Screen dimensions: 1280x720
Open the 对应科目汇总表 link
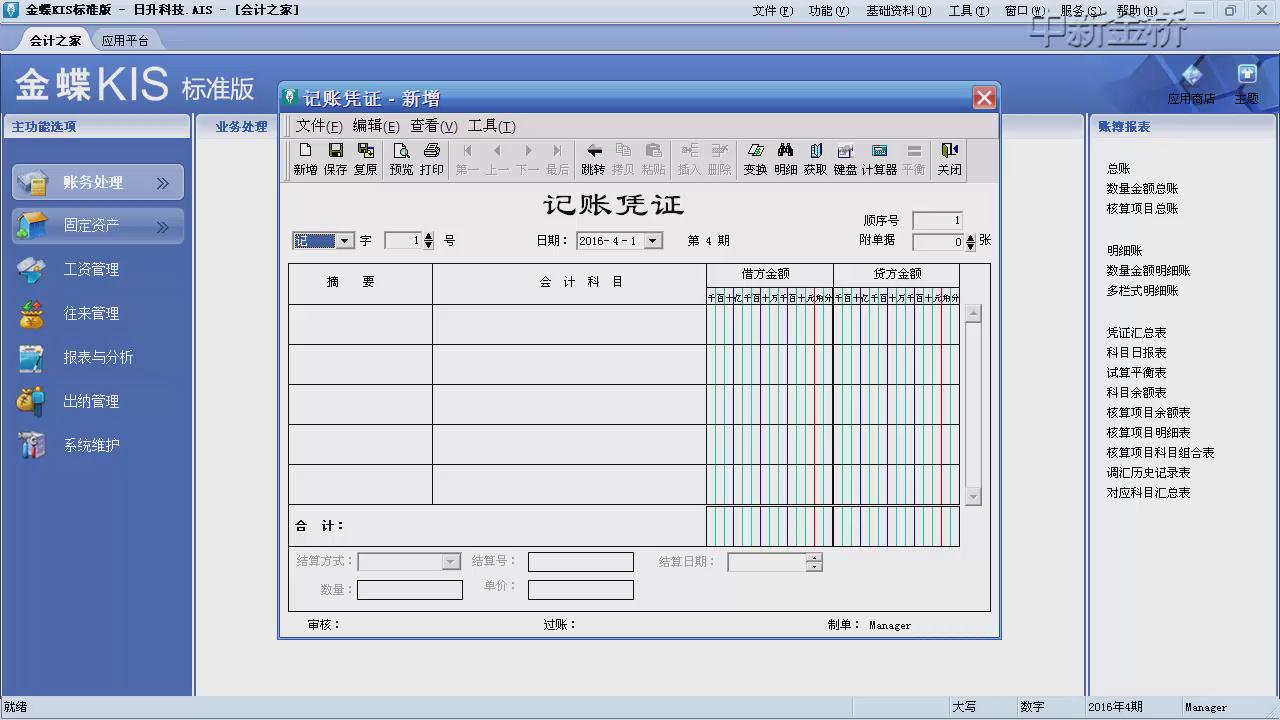click(1148, 493)
